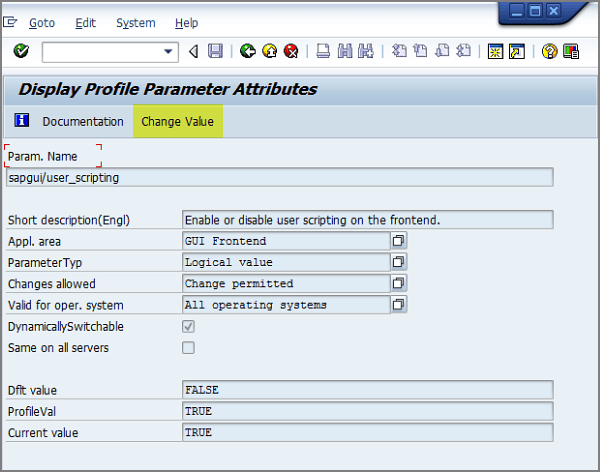
Task: Open the Goto menu
Action: (42, 23)
